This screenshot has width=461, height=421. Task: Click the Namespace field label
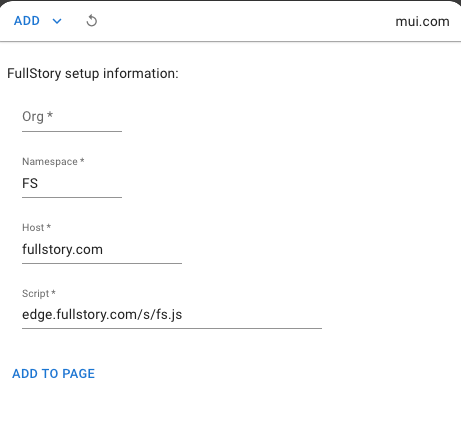click(x=53, y=162)
